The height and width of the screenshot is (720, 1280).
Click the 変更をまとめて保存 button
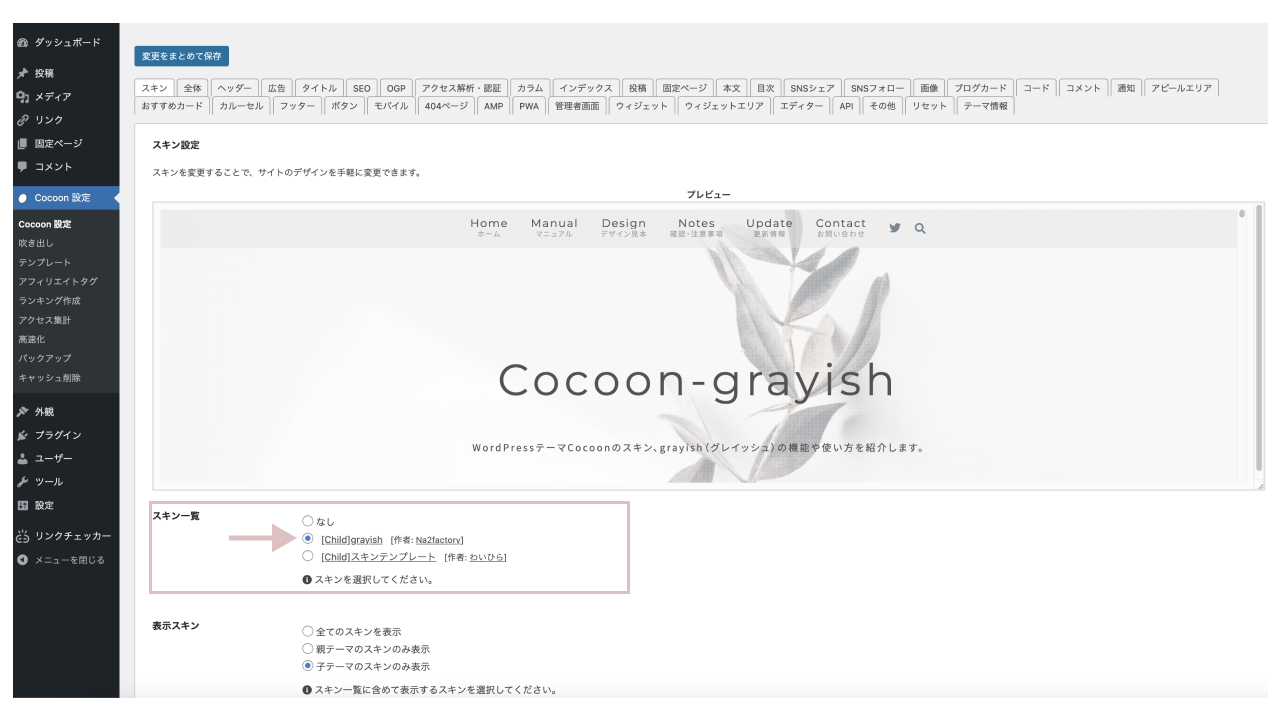[x=182, y=56]
